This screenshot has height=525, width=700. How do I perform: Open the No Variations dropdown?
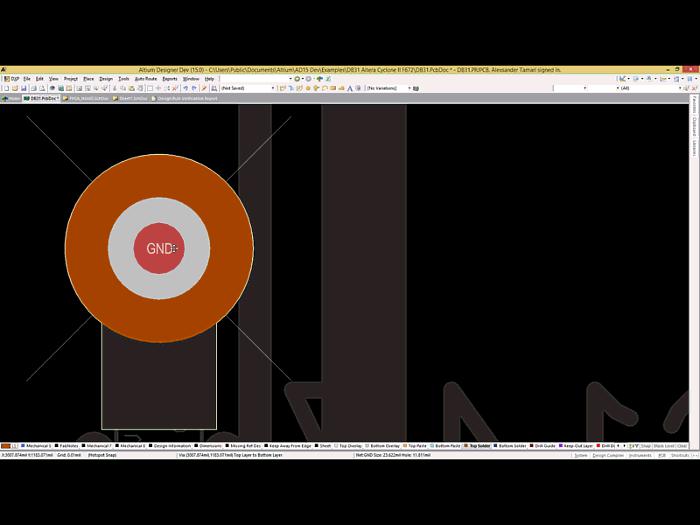[x=388, y=88]
